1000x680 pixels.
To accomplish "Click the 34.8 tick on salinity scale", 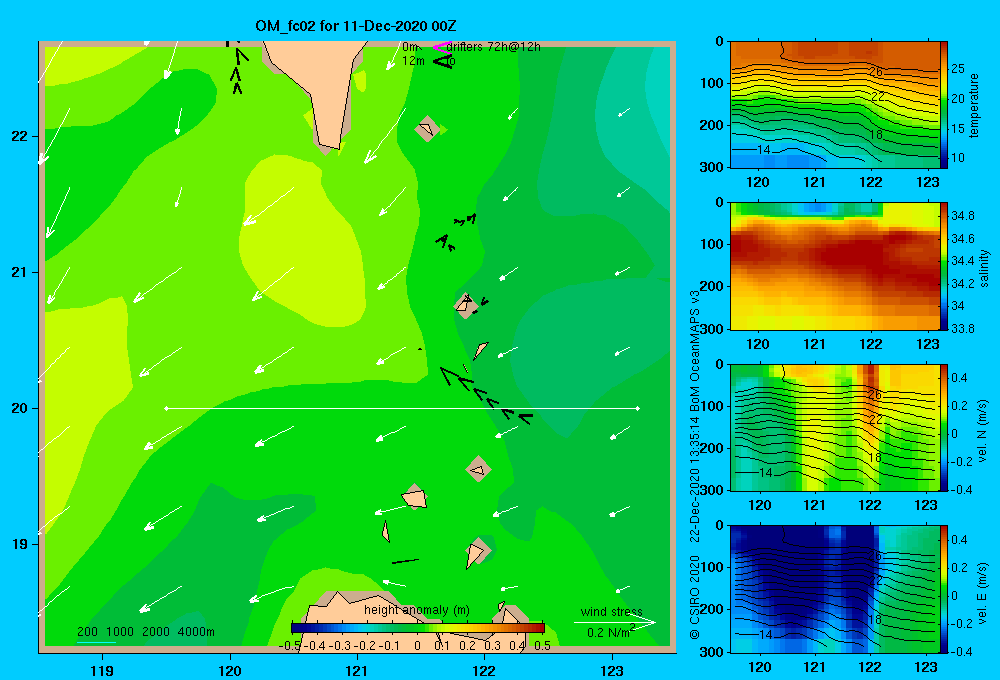I will (962, 216).
